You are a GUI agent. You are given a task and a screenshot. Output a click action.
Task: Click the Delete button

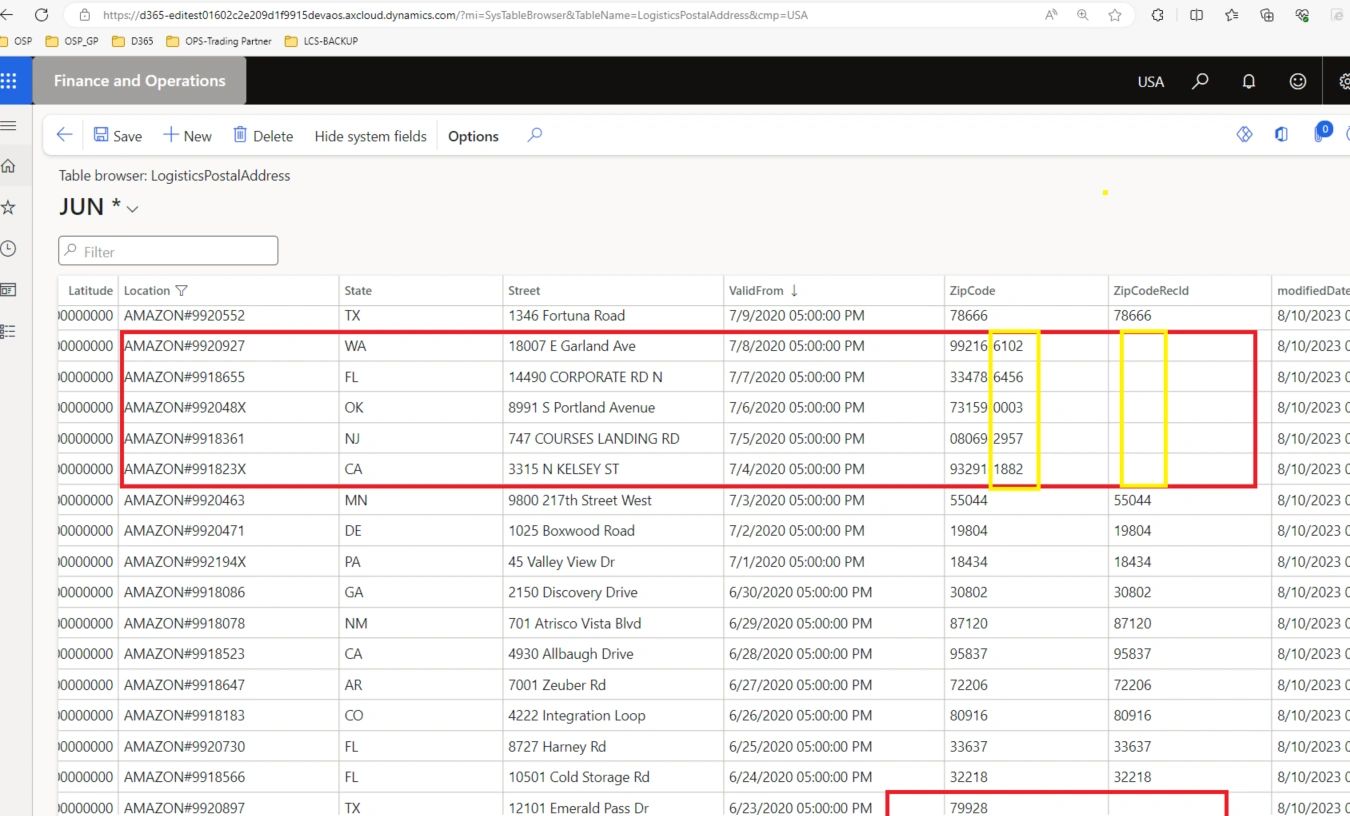point(262,136)
